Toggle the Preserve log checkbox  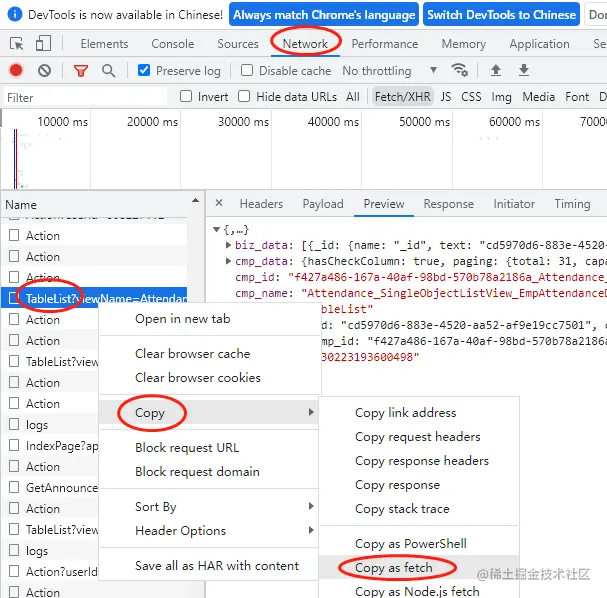click(144, 70)
